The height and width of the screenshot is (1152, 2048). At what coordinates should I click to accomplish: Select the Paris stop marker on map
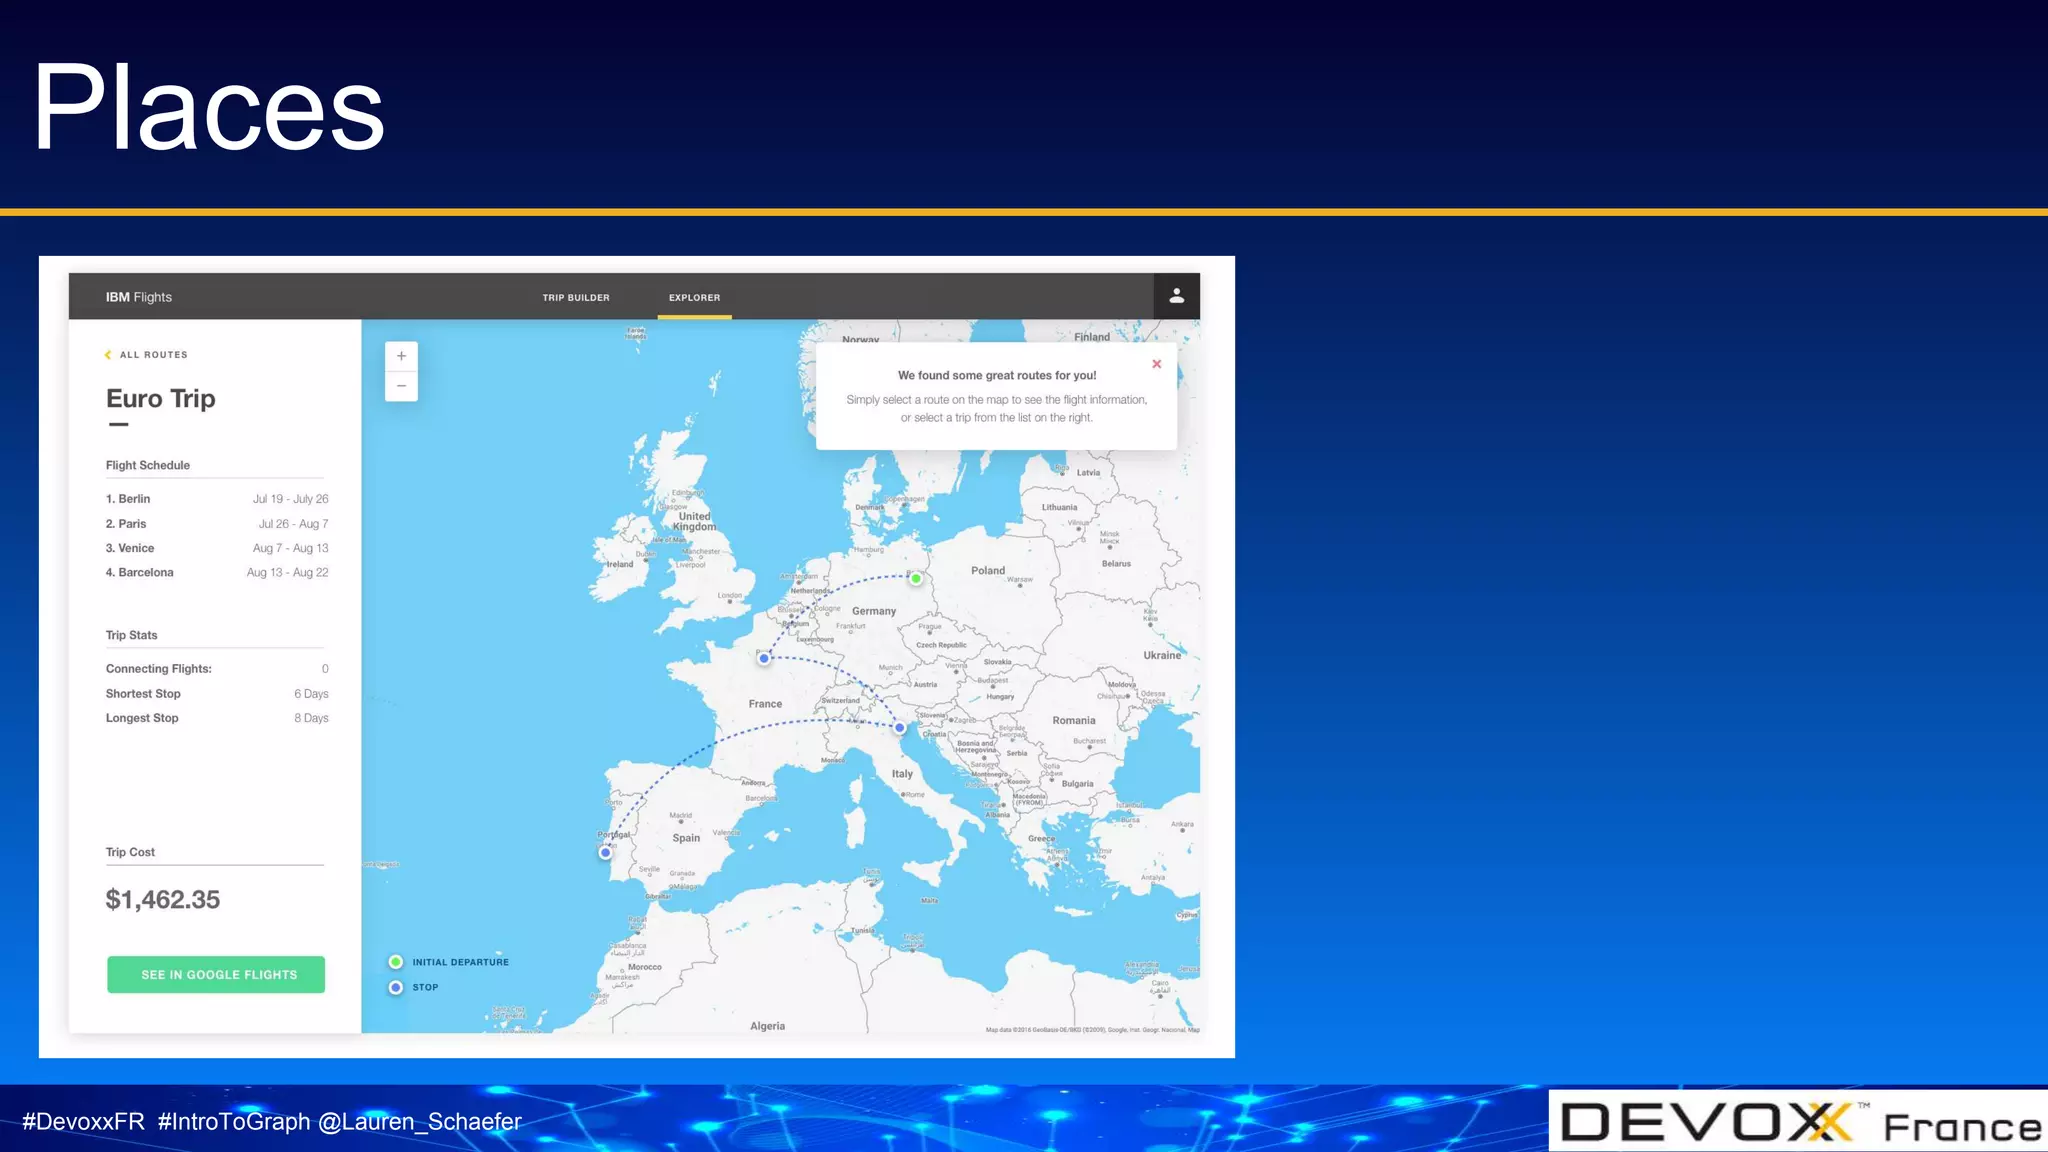point(764,658)
